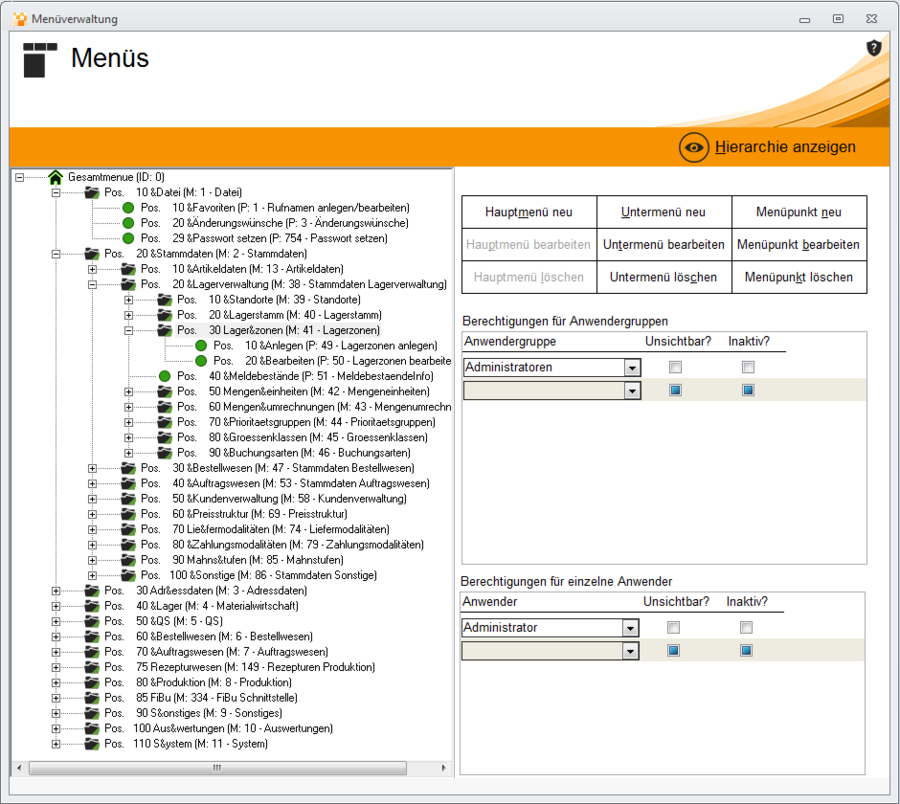Click the green dot of 20 &Bearbeiten
This screenshot has width=900, height=804.
(x=201, y=361)
